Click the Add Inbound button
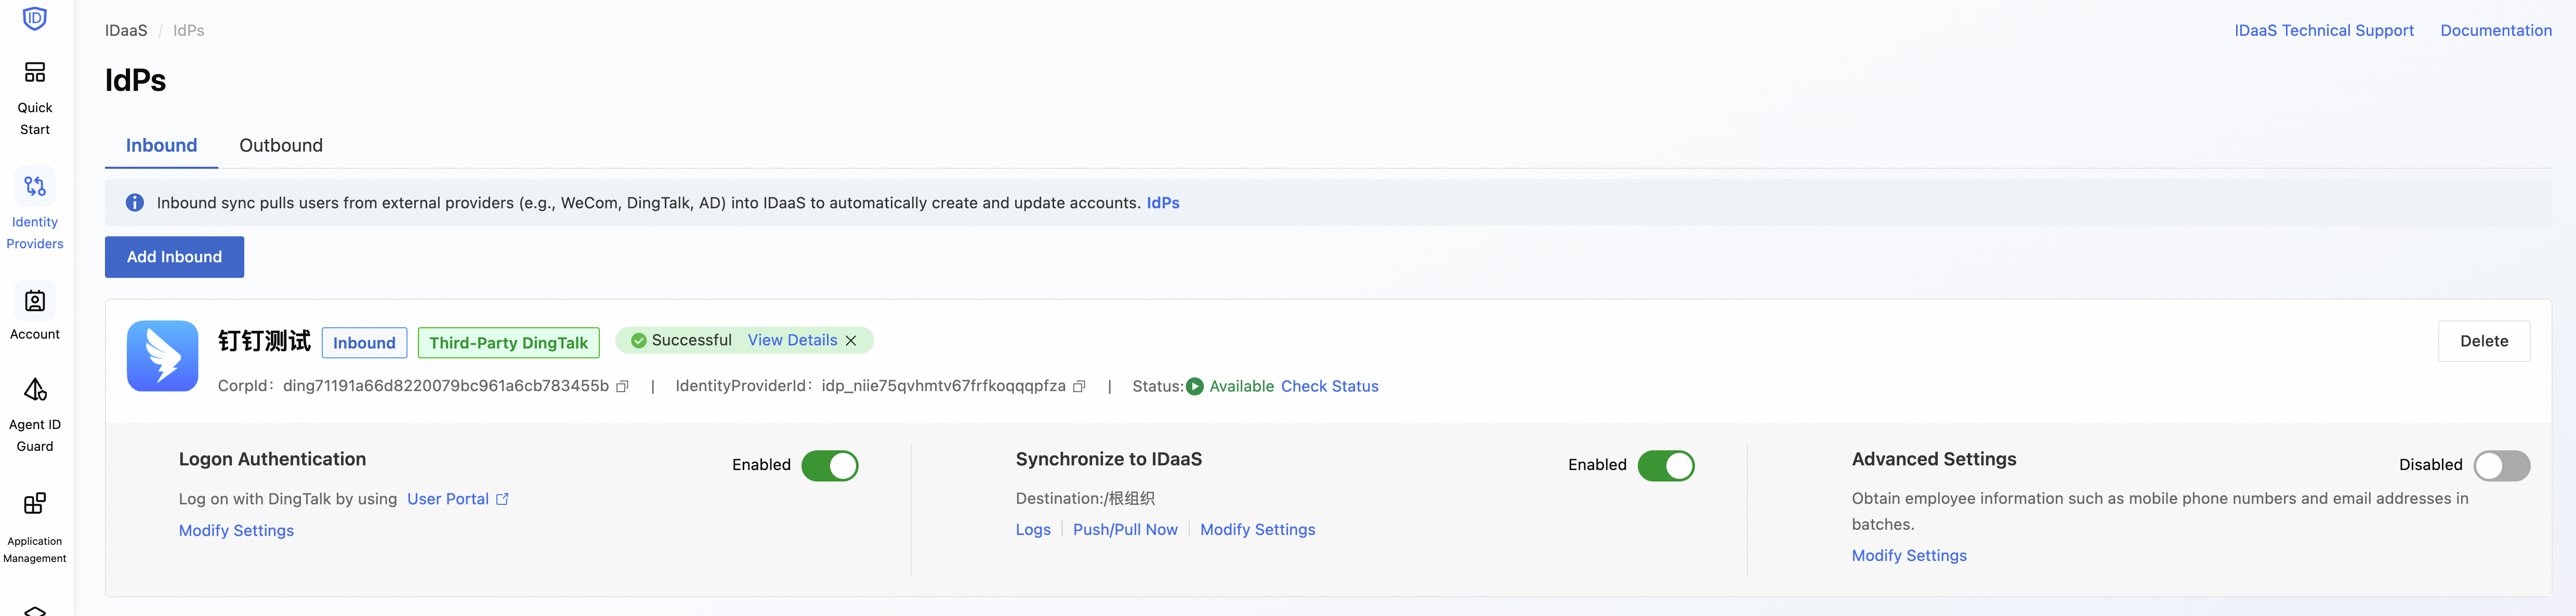The width and height of the screenshot is (2576, 616). pyautogui.click(x=174, y=257)
